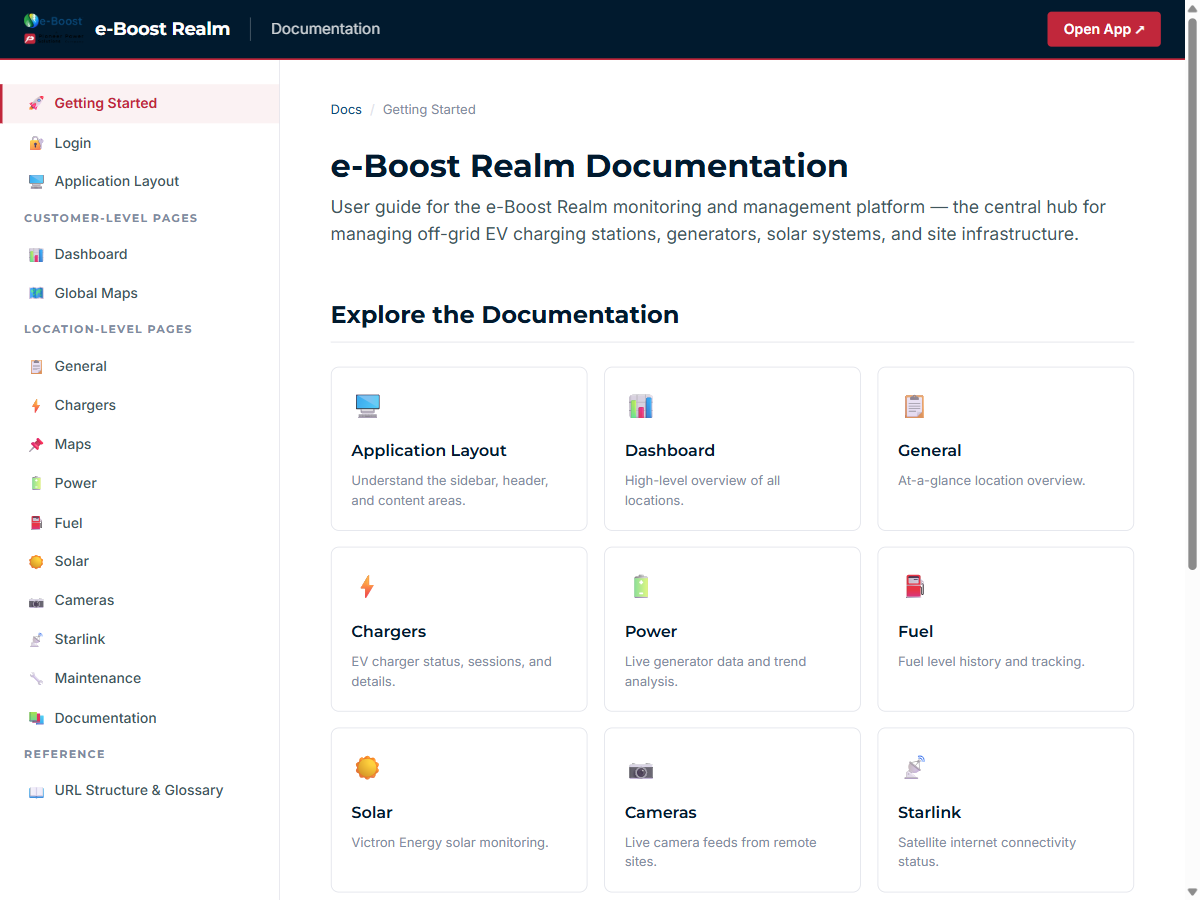Viewport: 1200px width, 900px height.
Task: Click the Open App button
Action: [x=1104, y=29]
